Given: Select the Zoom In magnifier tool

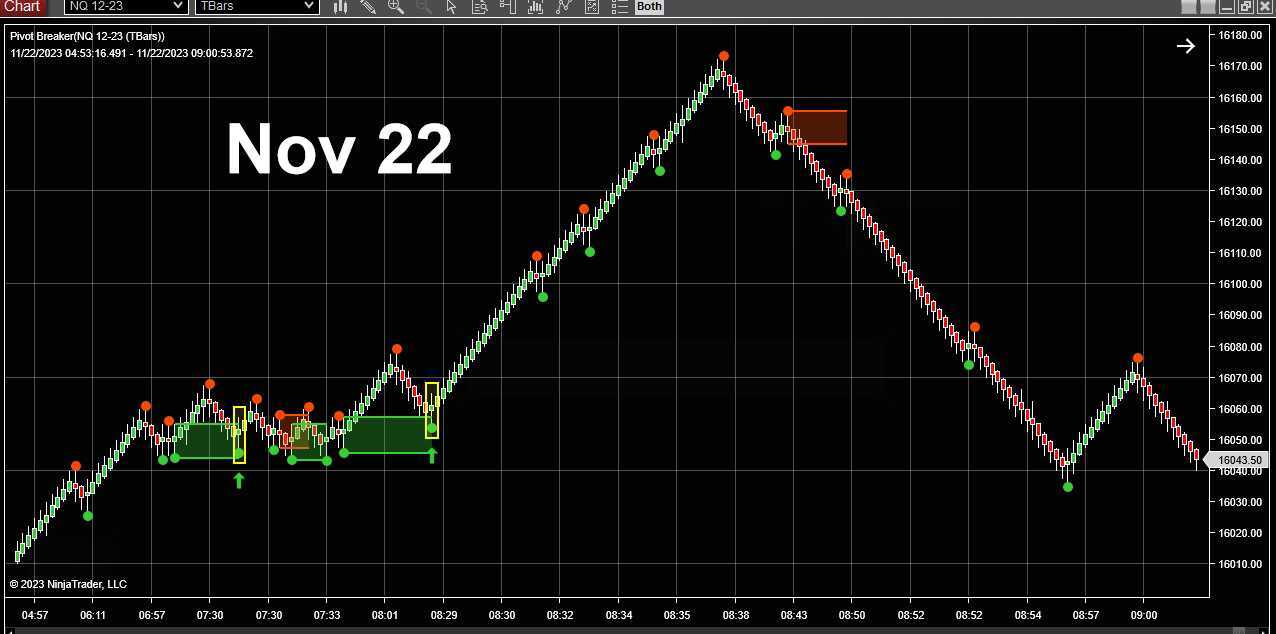Looking at the screenshot, I should pyautogui.click(x=396, y=7).
